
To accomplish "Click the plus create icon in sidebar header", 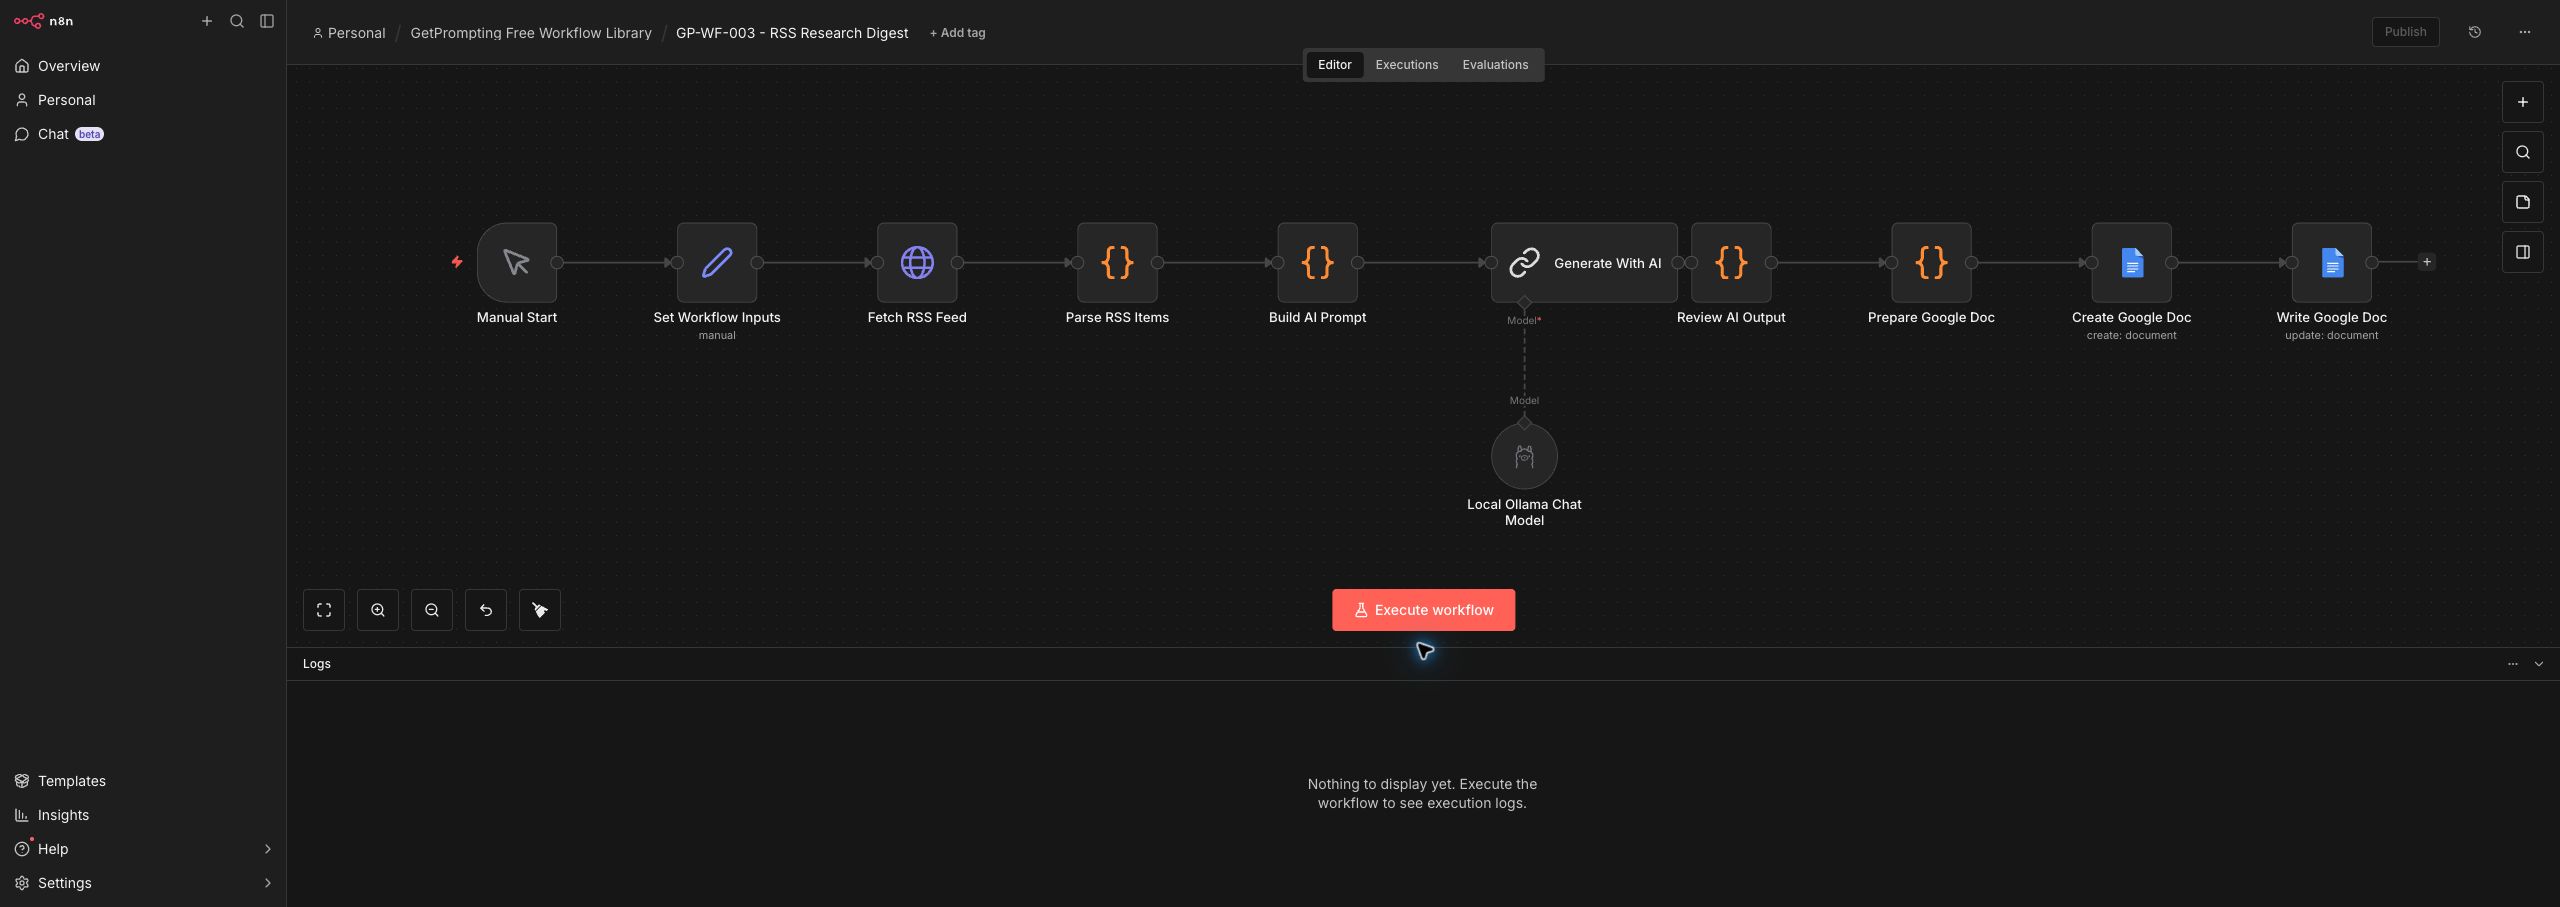I will pyautogui.click(x=207, y=21).
